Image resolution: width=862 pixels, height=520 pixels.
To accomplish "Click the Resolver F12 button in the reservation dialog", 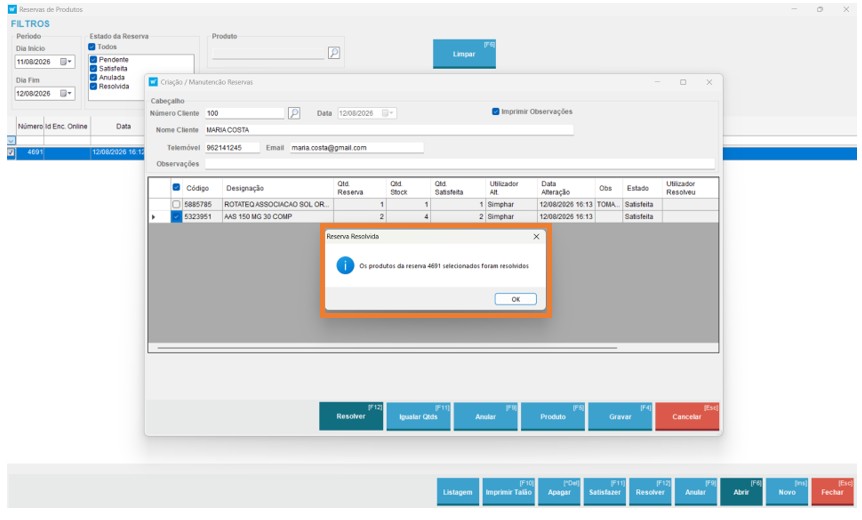I will point(351,416).
